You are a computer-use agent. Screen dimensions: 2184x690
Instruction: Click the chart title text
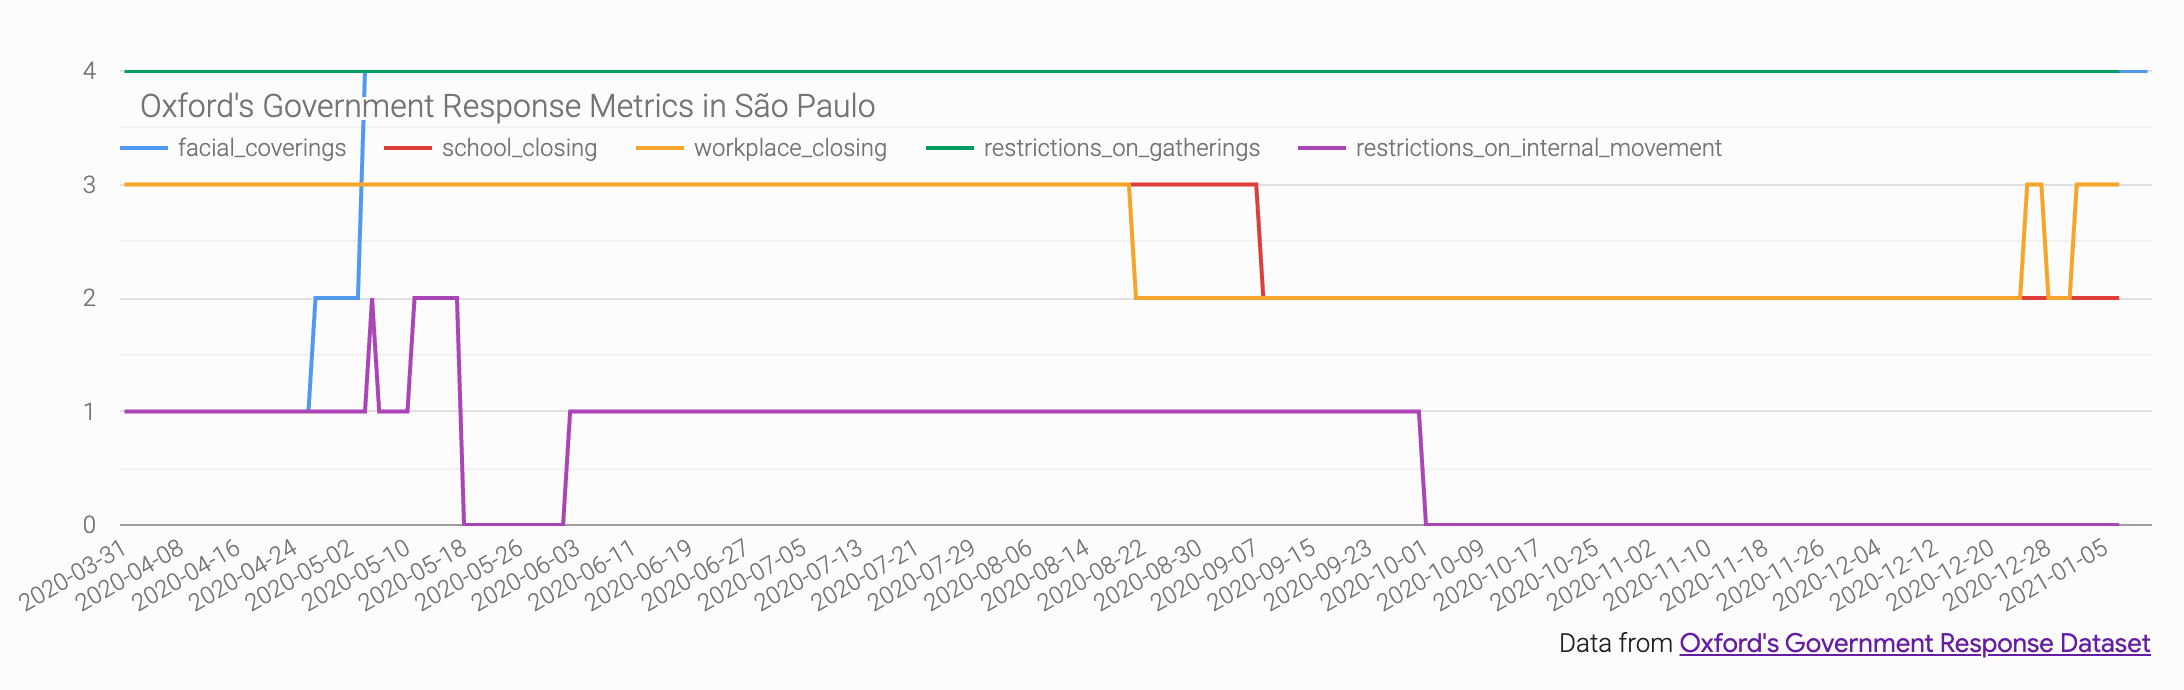click(x=508, y=106)
